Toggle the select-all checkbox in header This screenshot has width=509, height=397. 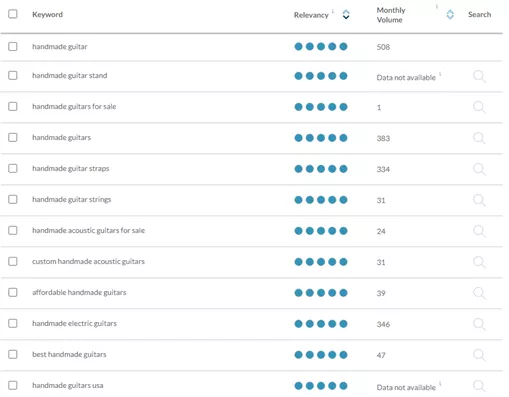point(13,14)
